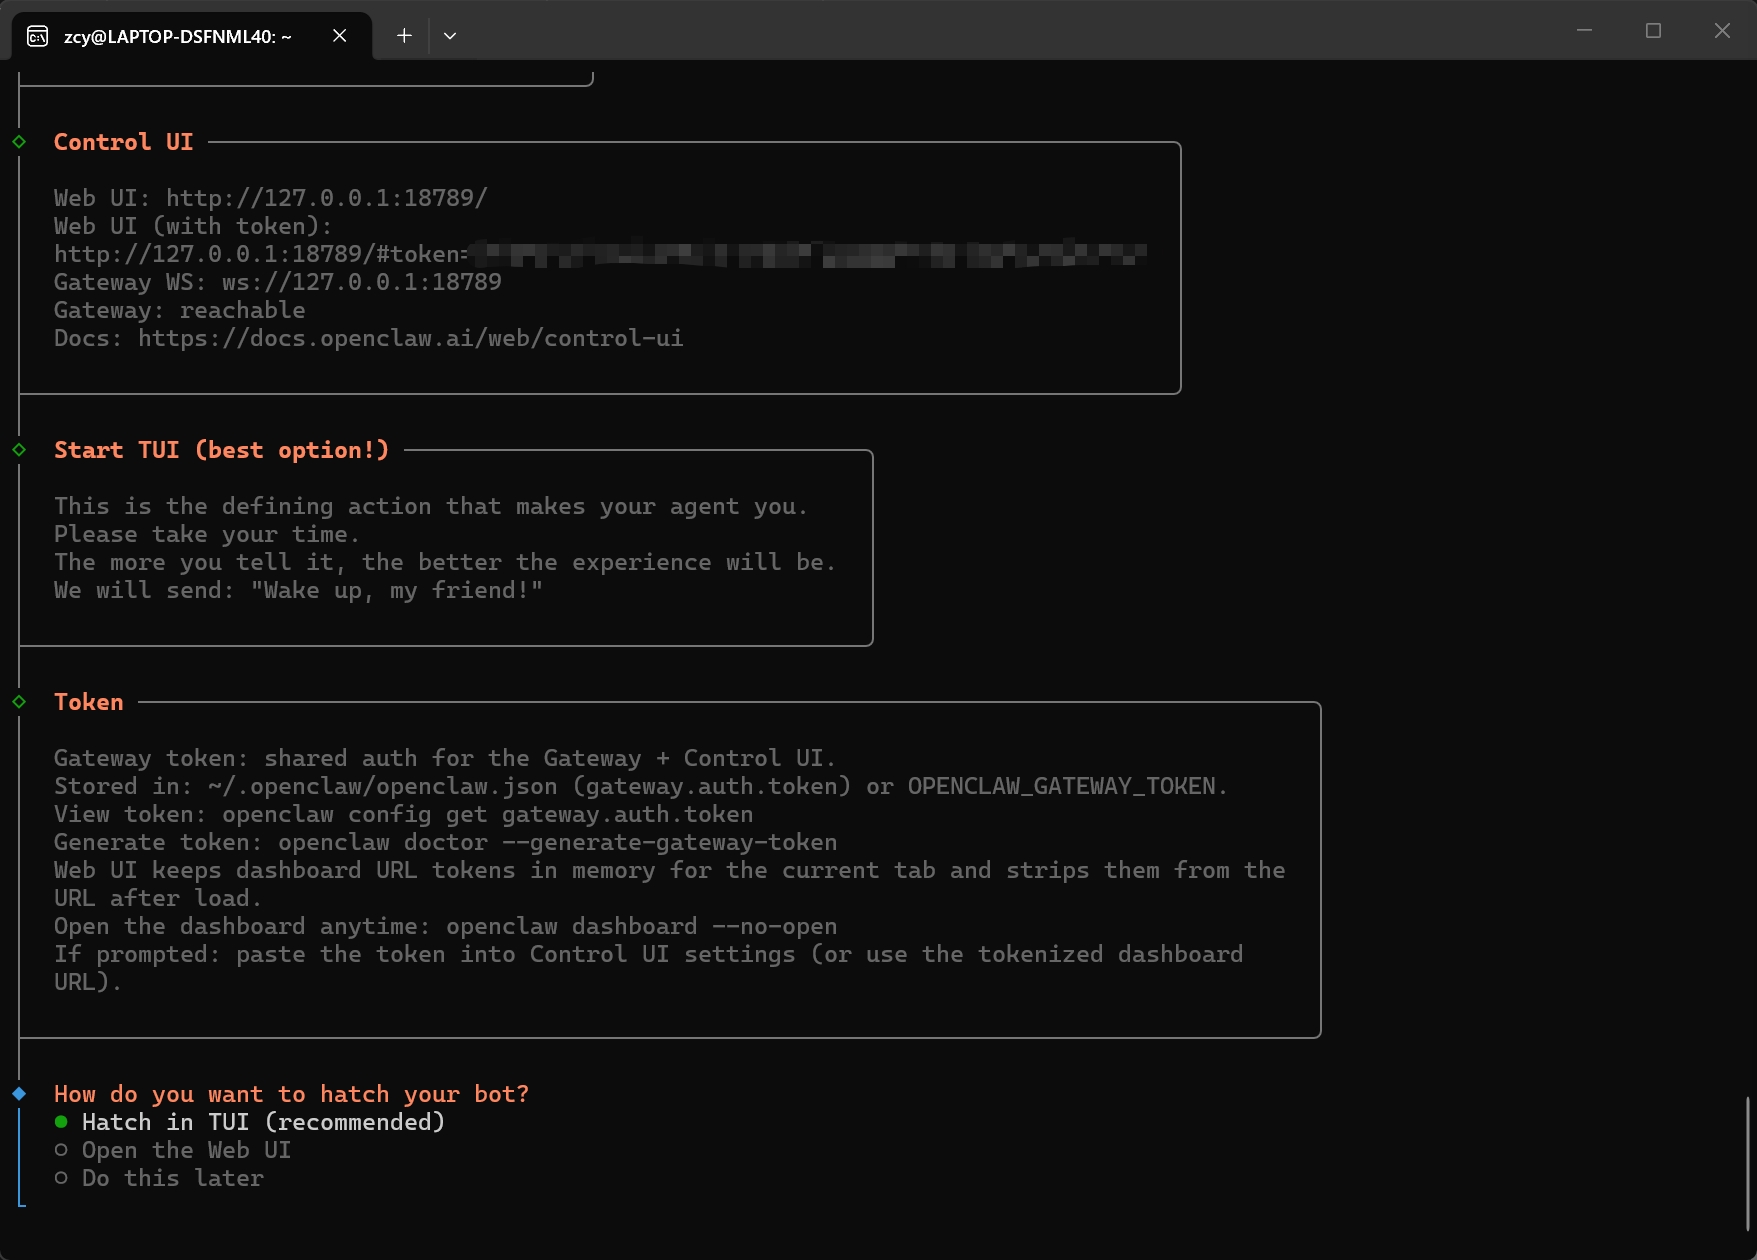Close the terminal window
Screen dimensions: 1757x1260
coord(1722,31)
